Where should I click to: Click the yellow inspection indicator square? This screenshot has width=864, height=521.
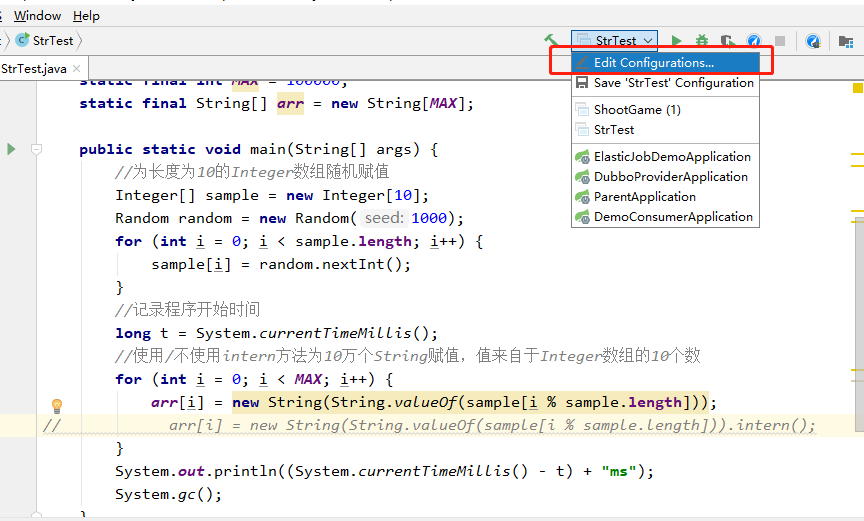tap(857, 88)
